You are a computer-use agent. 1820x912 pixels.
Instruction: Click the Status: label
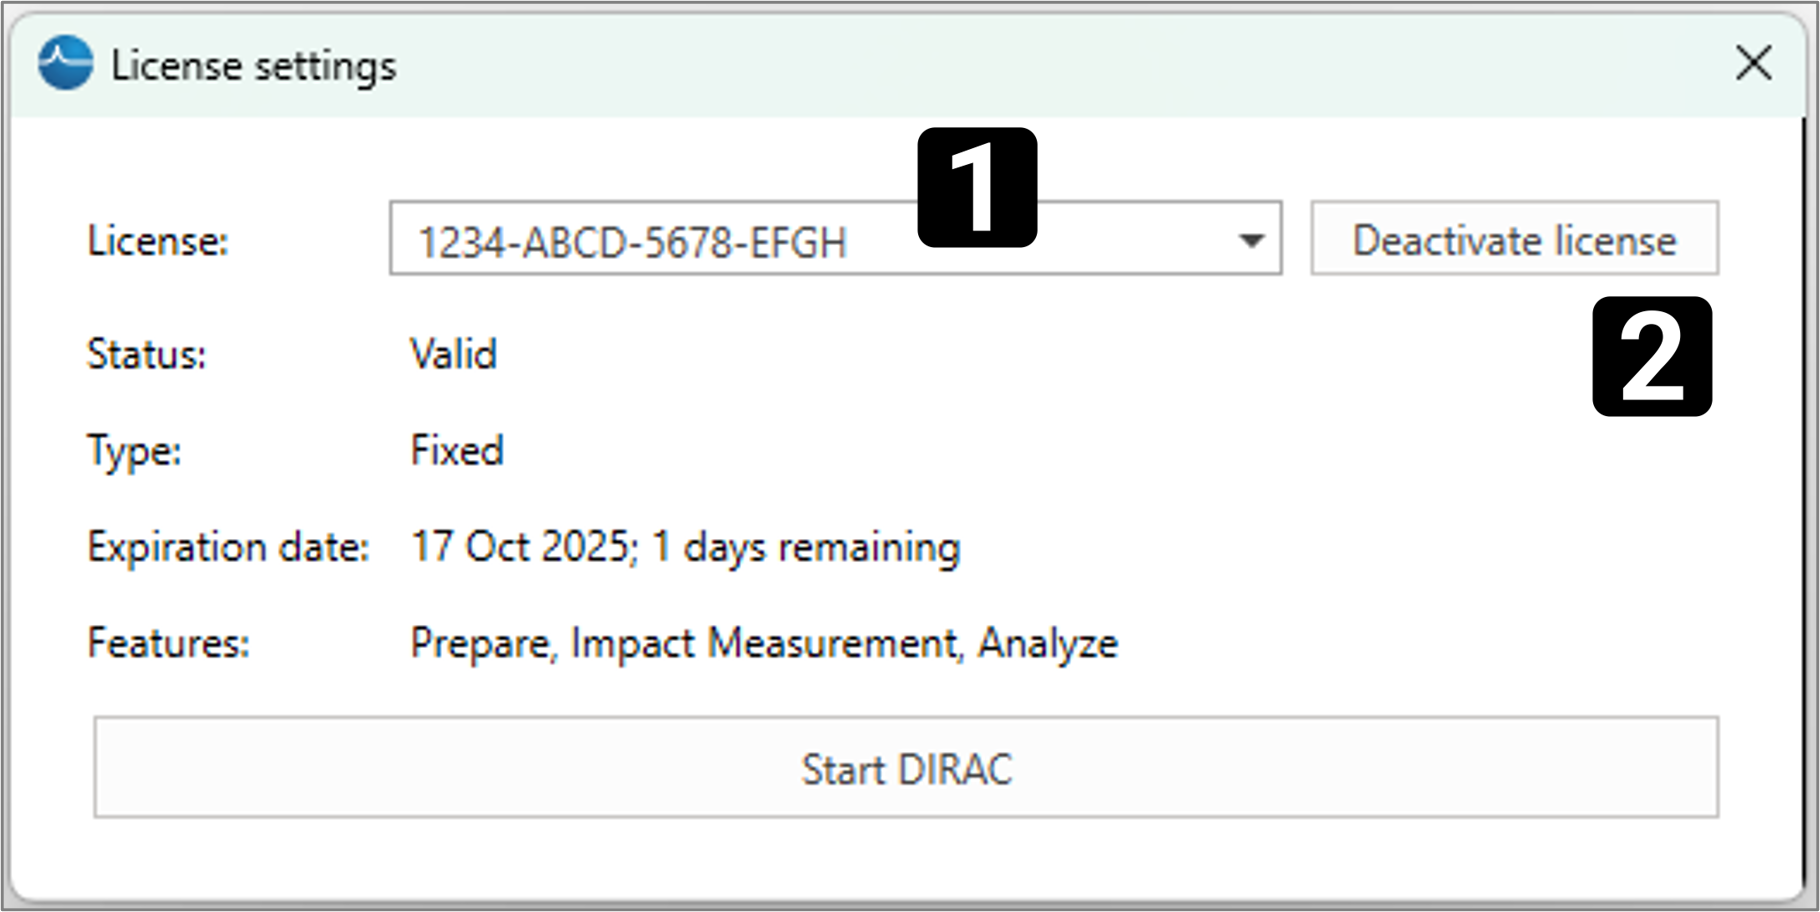pos(147,355)
